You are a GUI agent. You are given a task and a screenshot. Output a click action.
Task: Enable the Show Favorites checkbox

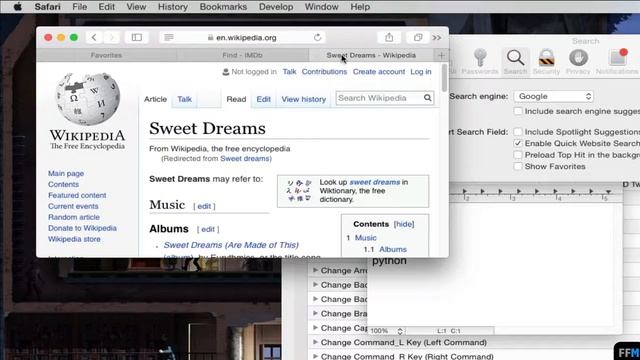point(518,167)
